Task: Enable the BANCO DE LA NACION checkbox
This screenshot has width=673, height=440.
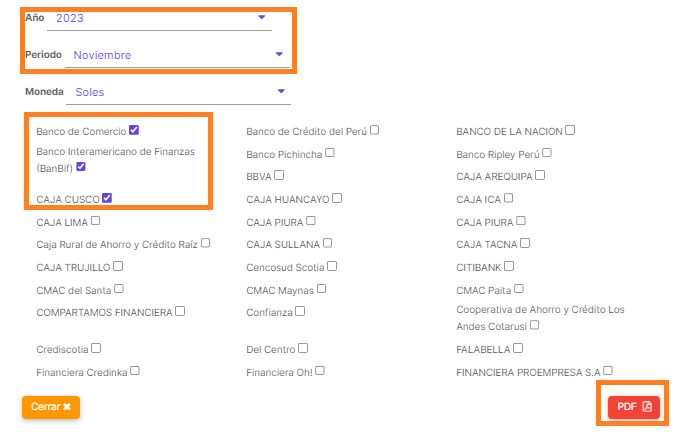Action: click(x=570, y=130)
